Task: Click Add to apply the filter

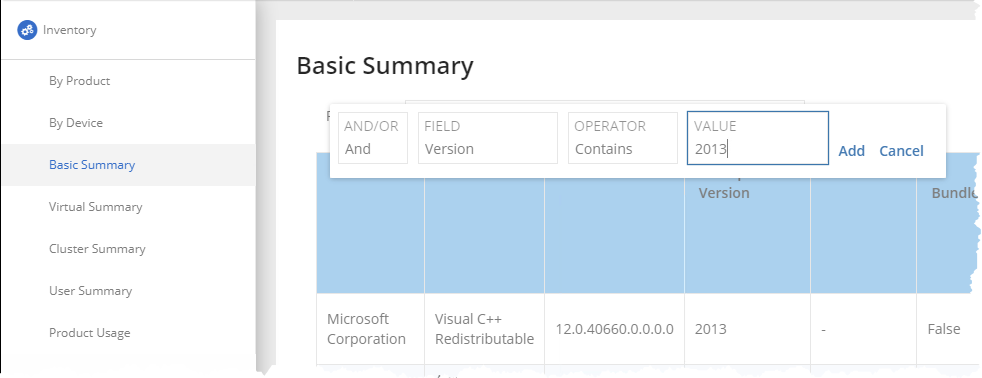Action: (x=852, y=151)
